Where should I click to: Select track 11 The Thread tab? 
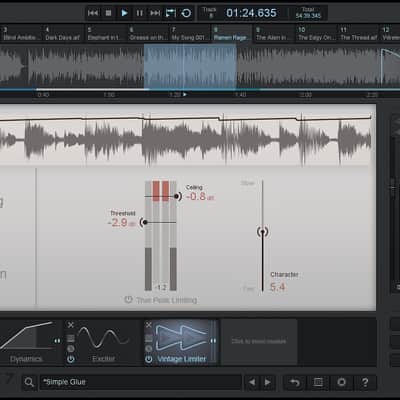pos(358,34)
